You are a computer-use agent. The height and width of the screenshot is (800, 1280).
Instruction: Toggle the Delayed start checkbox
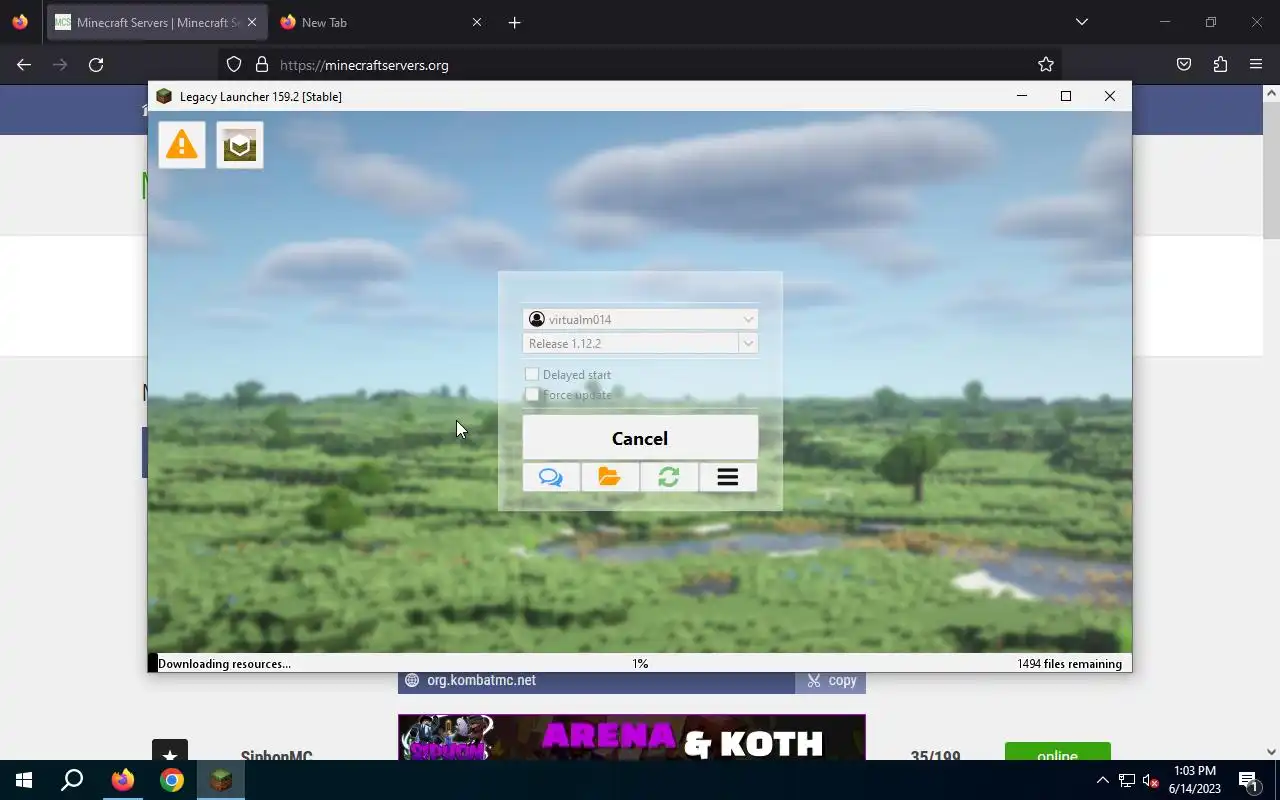[532, 374]
